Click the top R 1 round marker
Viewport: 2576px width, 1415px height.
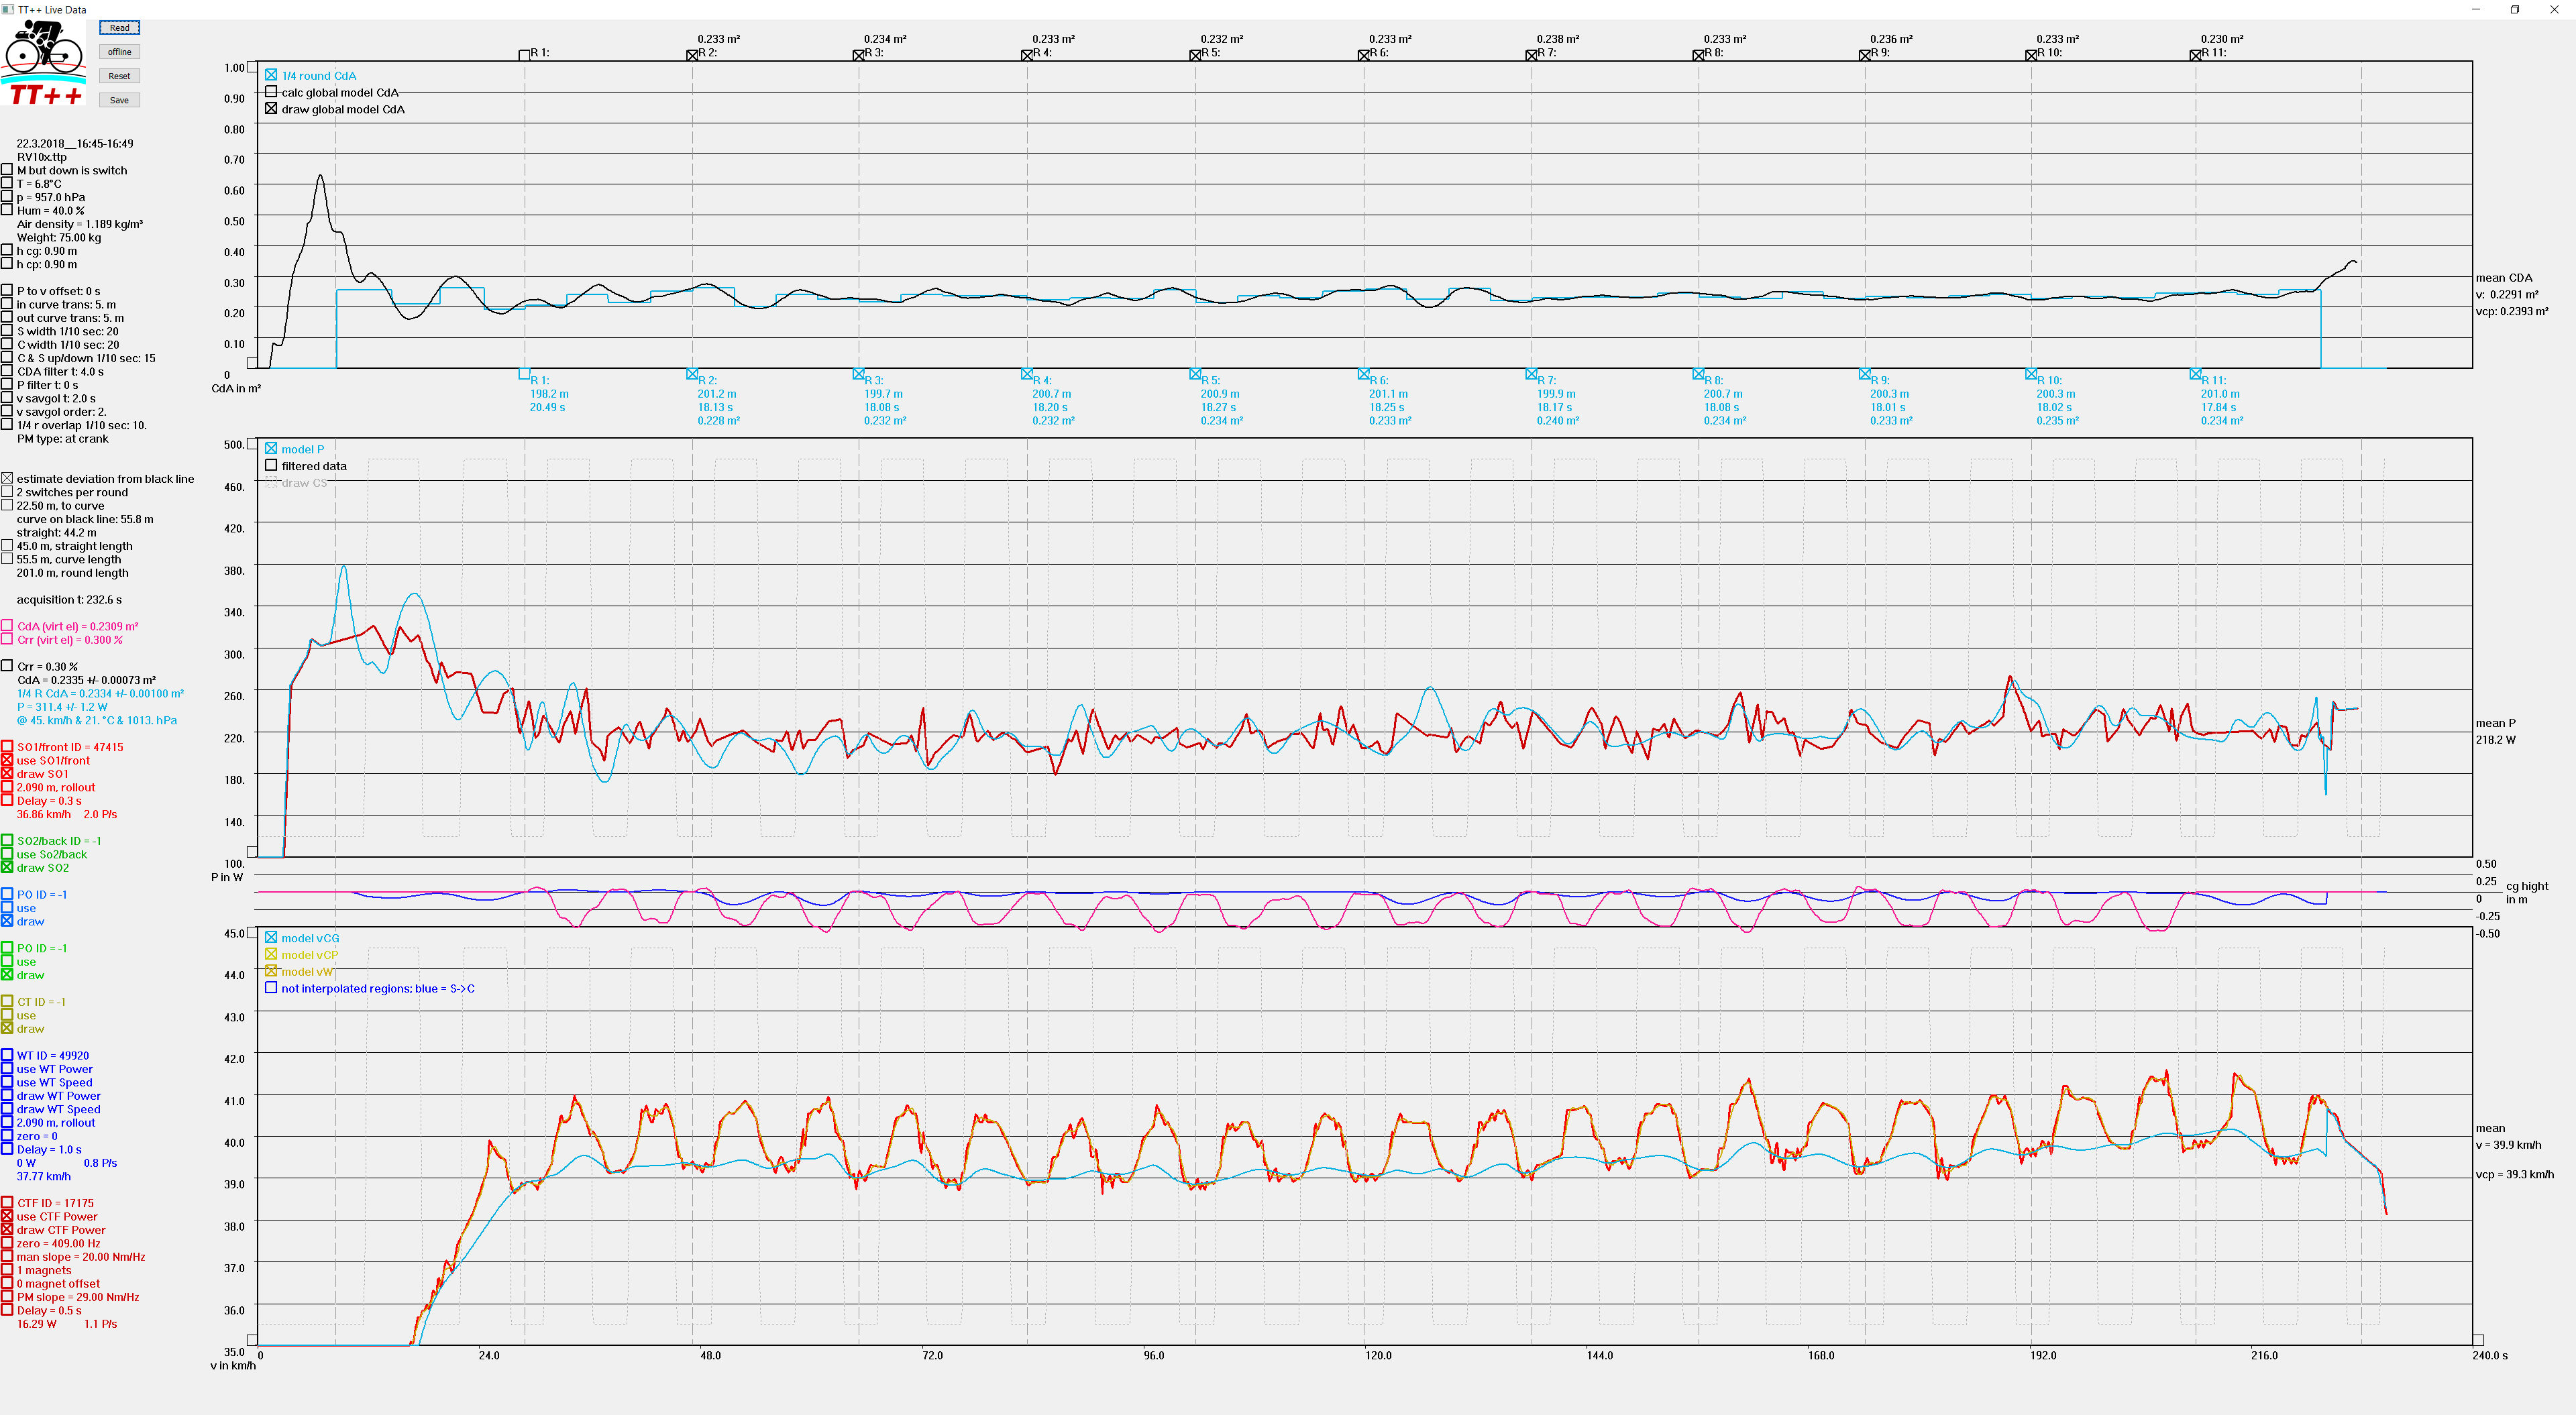pyautogui.click(x=524, y=55)
